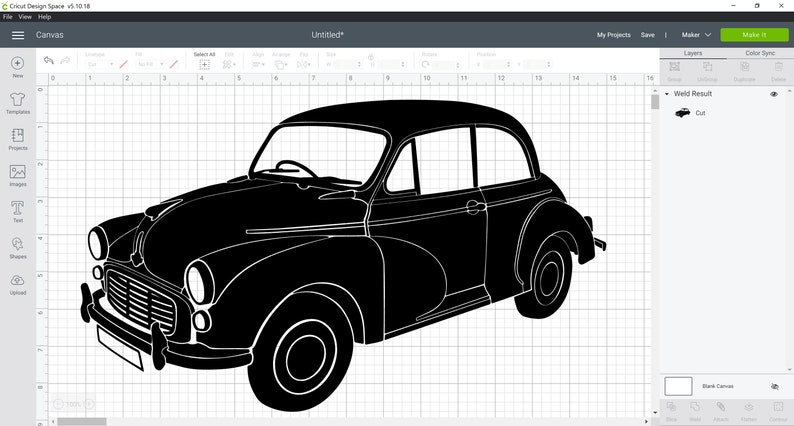794x426 pixels.
Task: Click the Redo arrow
Action: [x=65, y=60]
